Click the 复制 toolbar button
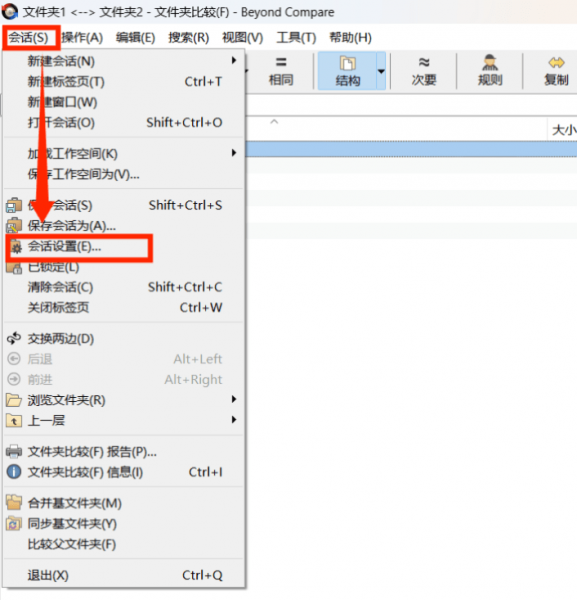The image size is (577, 600). click(x=556, y=71)
